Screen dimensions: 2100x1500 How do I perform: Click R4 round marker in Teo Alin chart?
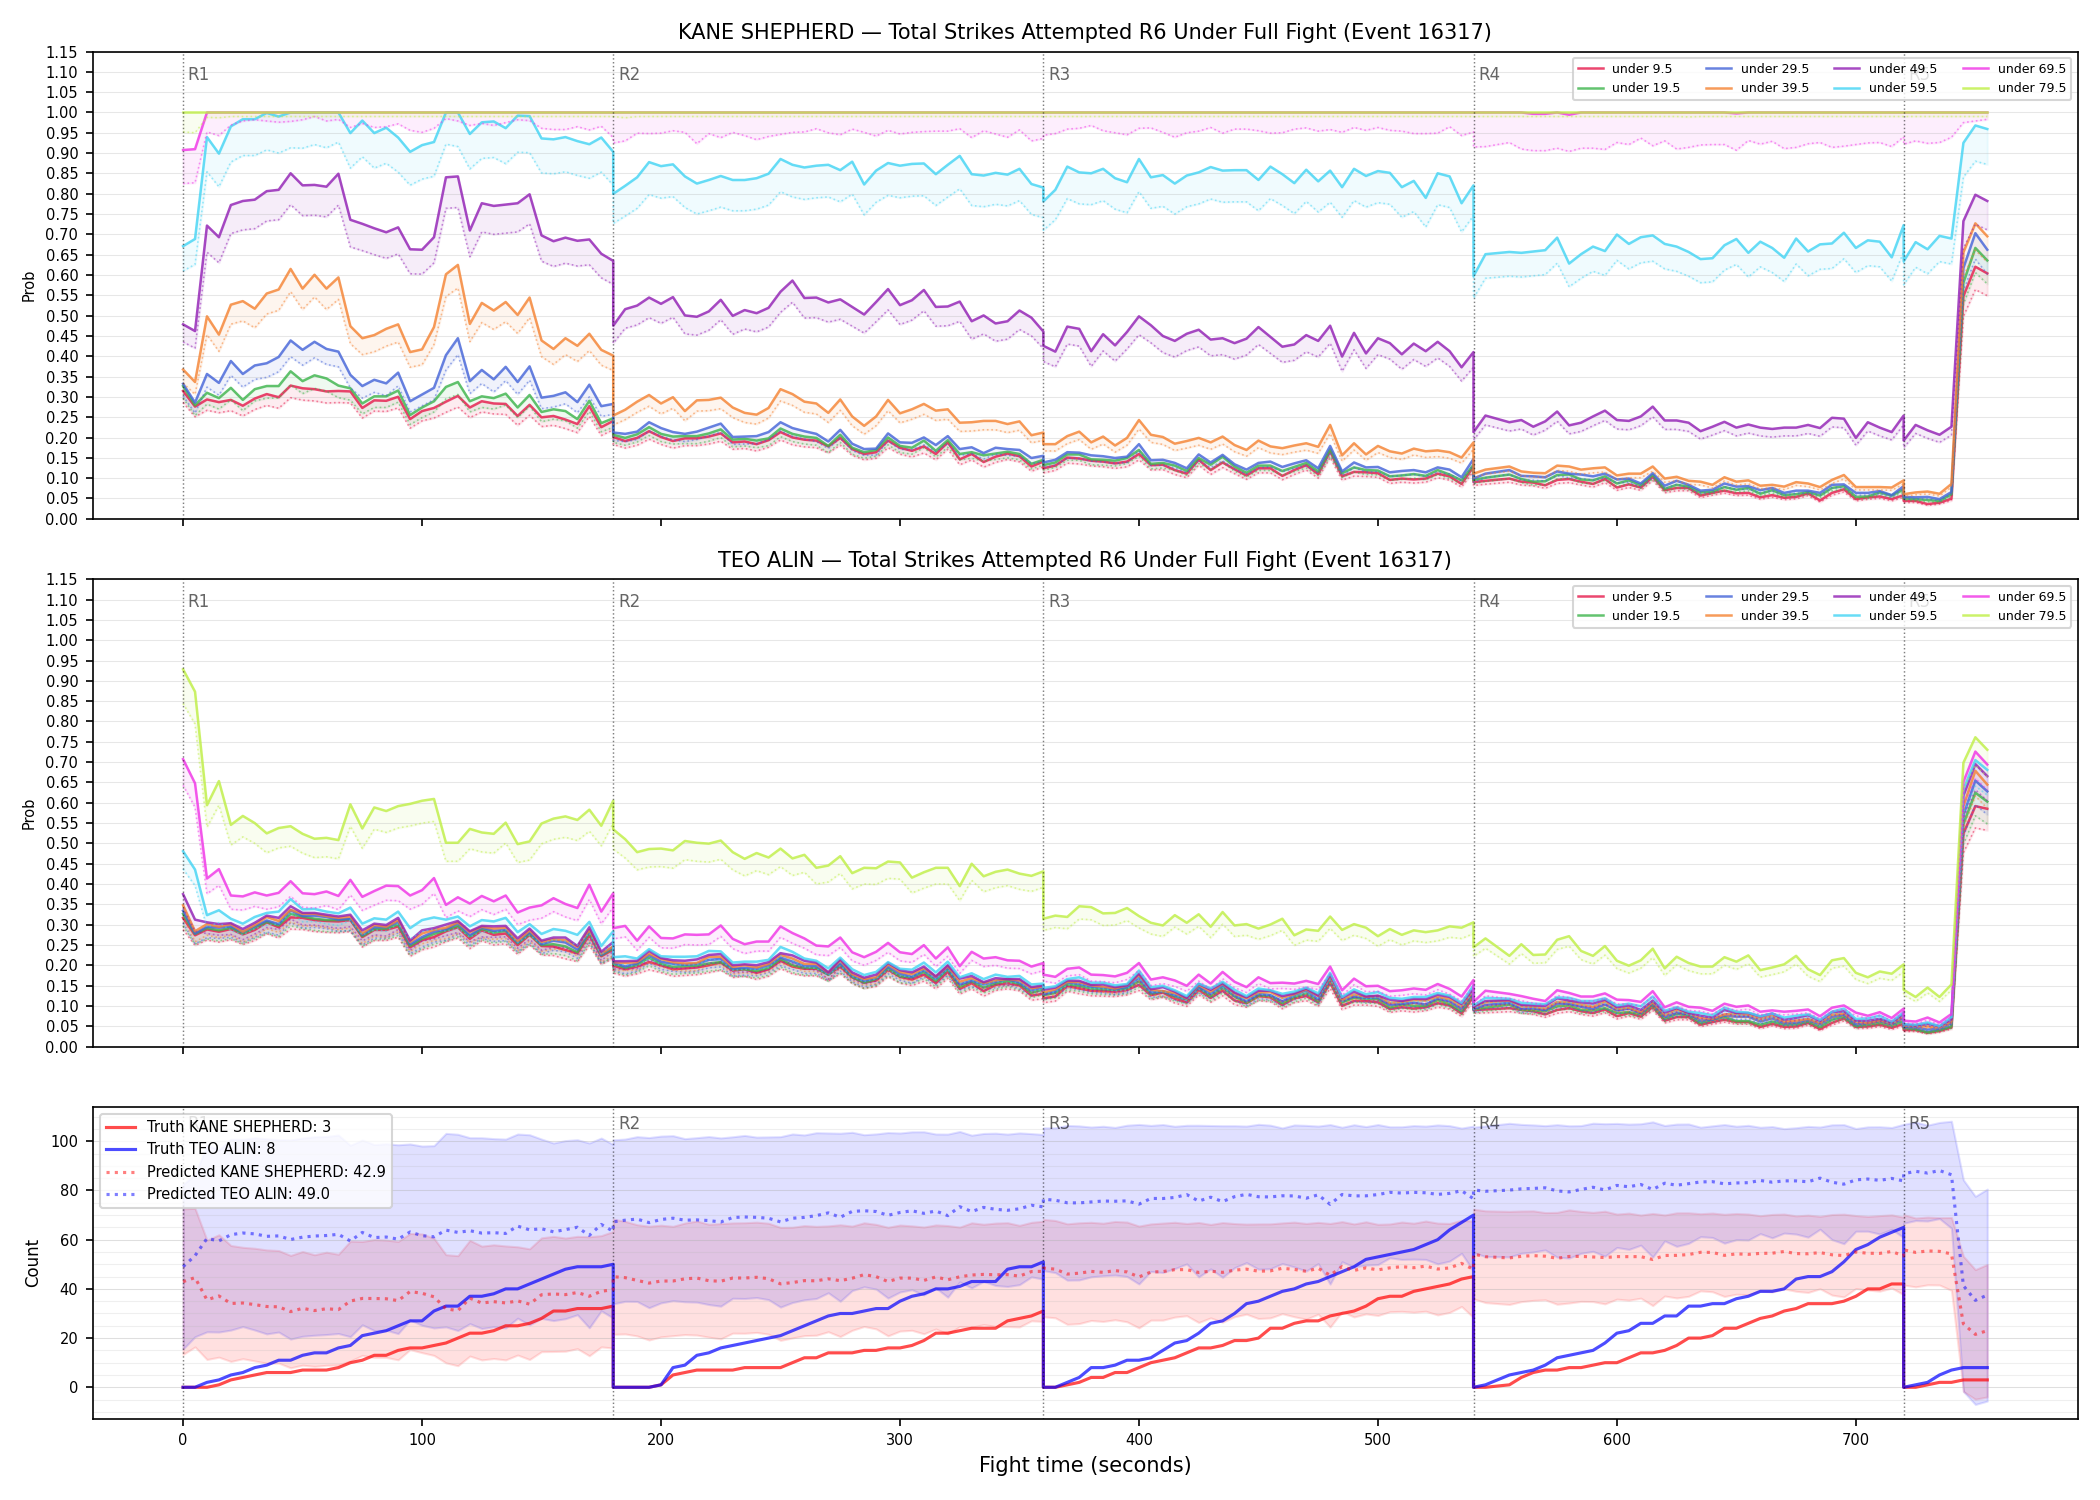pyautogui.click(x=1489, y=601)
